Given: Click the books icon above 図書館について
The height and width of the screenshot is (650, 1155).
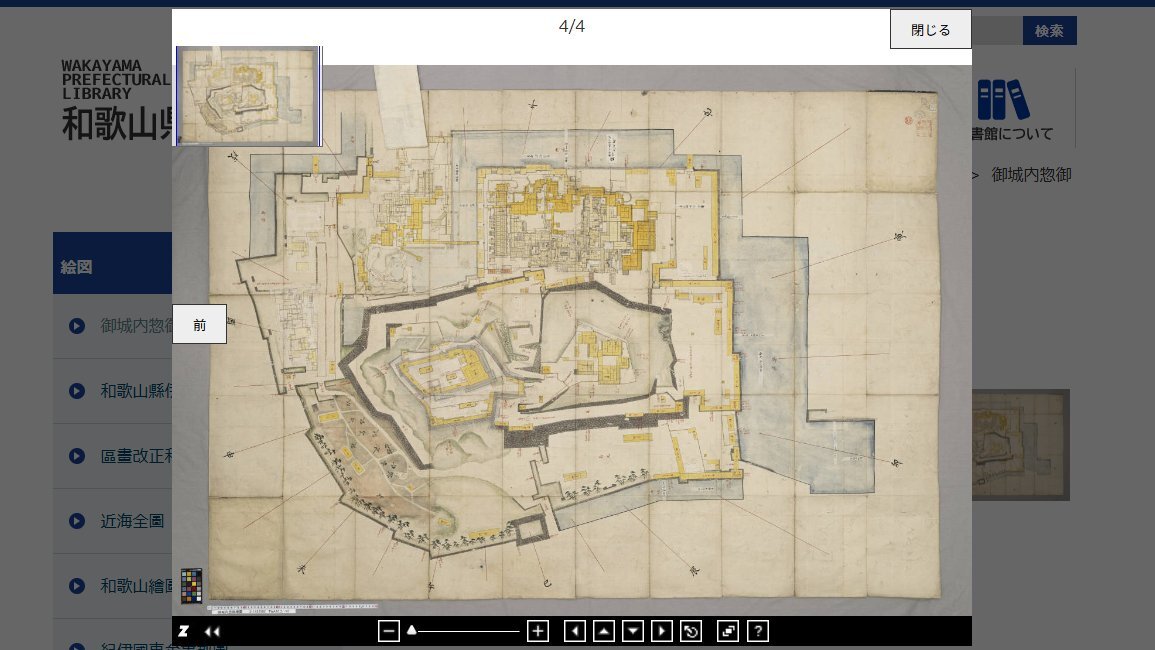Looking at the screenshot, I should (1003, 99).
